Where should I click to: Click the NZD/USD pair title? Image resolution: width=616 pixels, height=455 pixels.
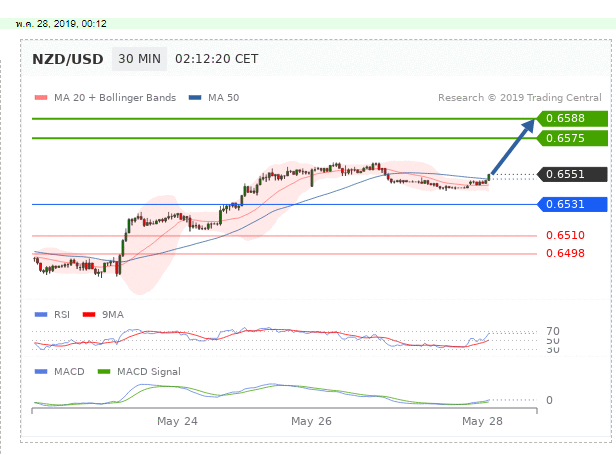68,59
